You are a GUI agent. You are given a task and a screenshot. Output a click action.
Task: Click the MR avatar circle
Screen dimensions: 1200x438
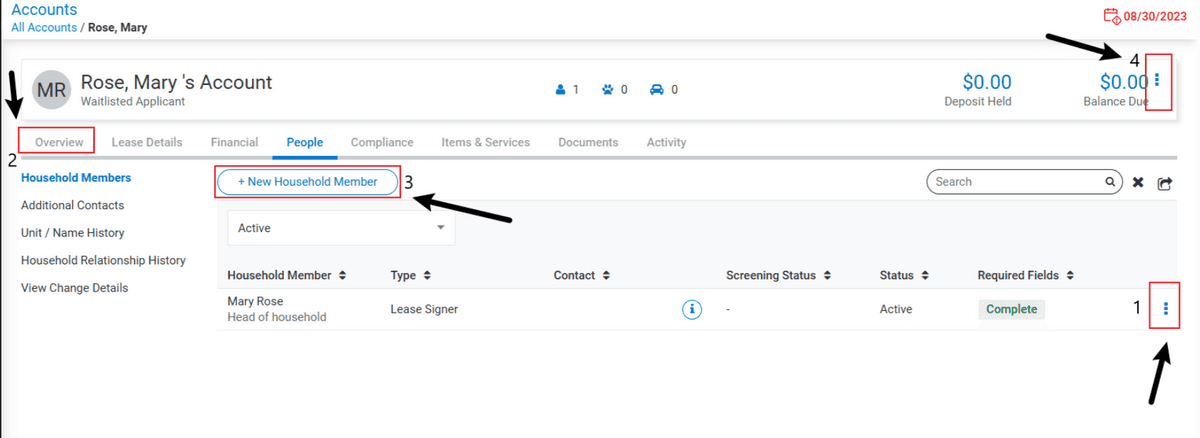(x=51, y=88)
